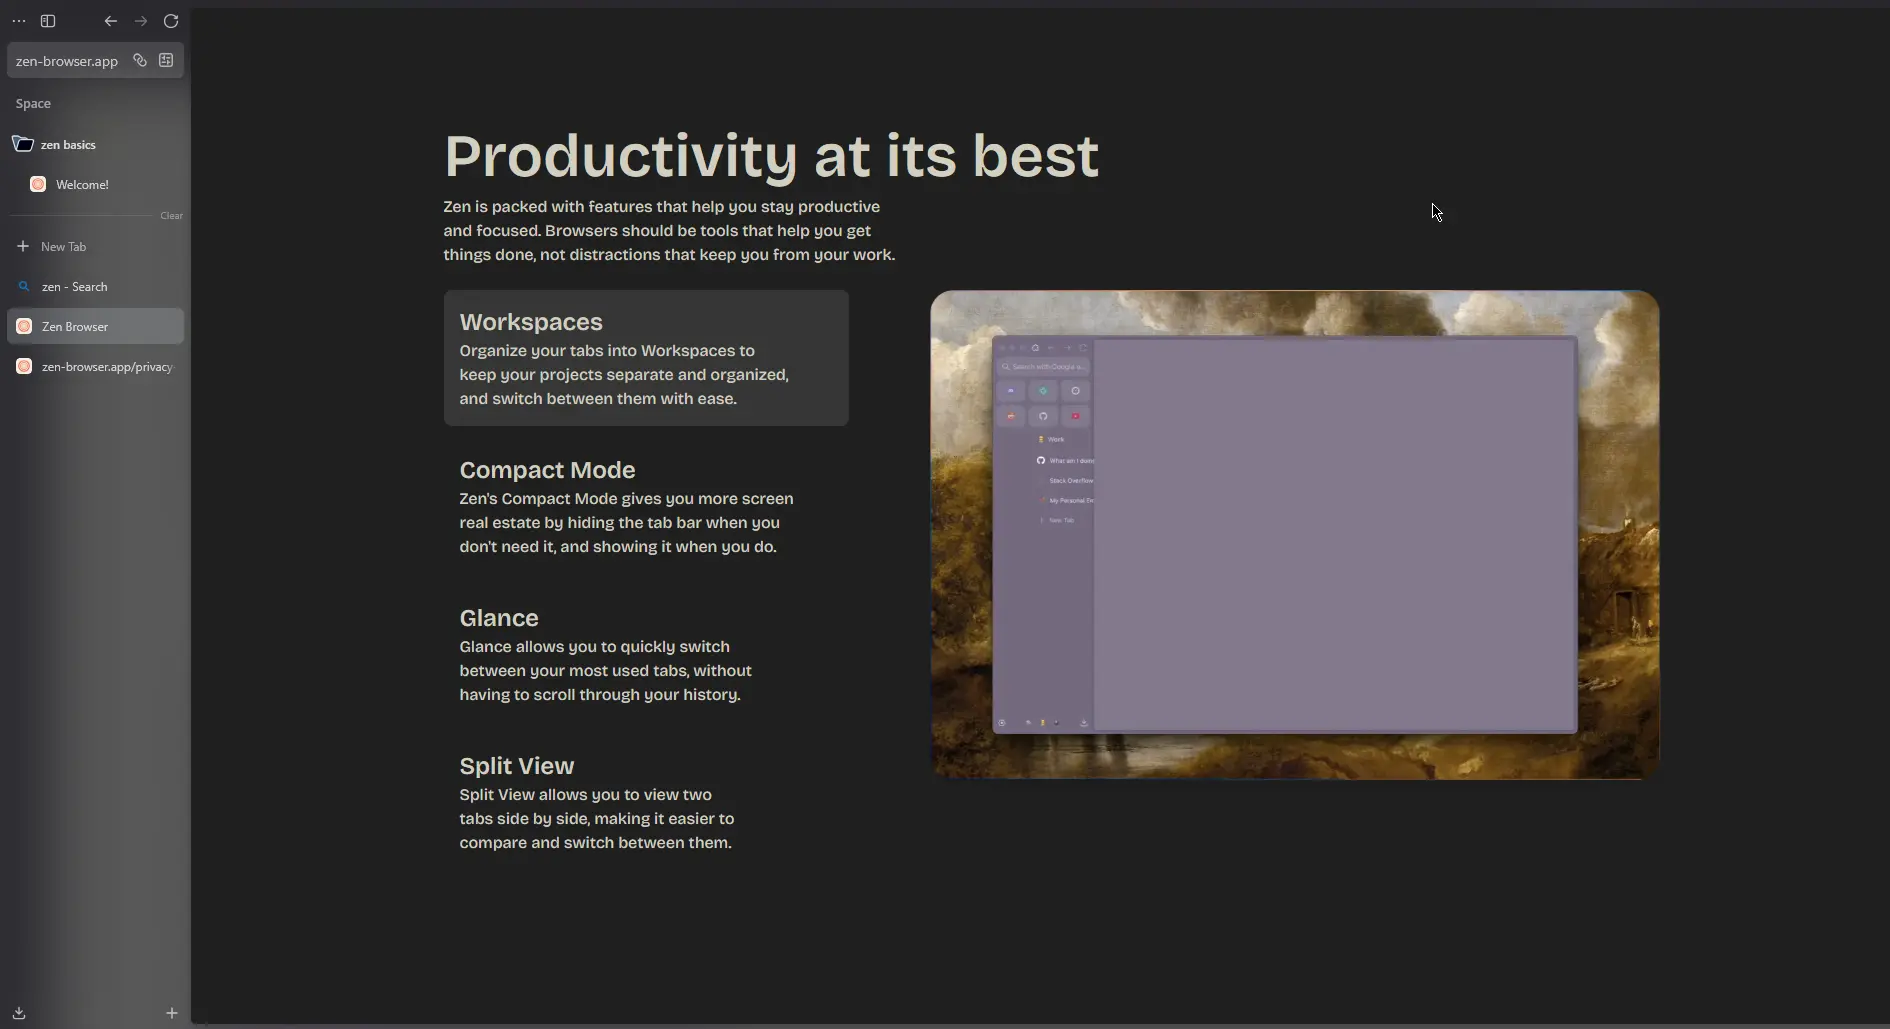Click the Workspaces preview image

coord(1295,535)
